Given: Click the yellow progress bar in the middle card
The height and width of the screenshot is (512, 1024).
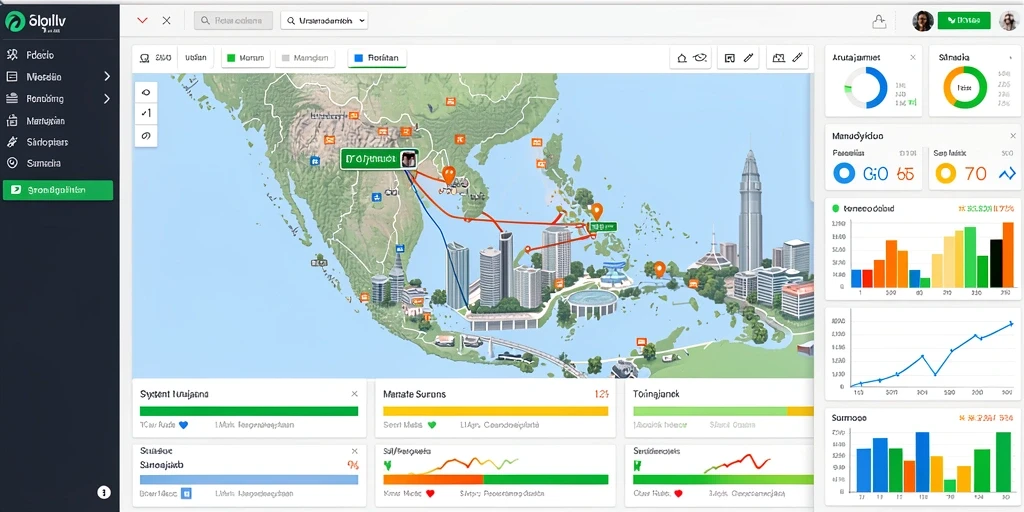Looking at the screenshot, I should pyautogui.click(x=496, y=411).
